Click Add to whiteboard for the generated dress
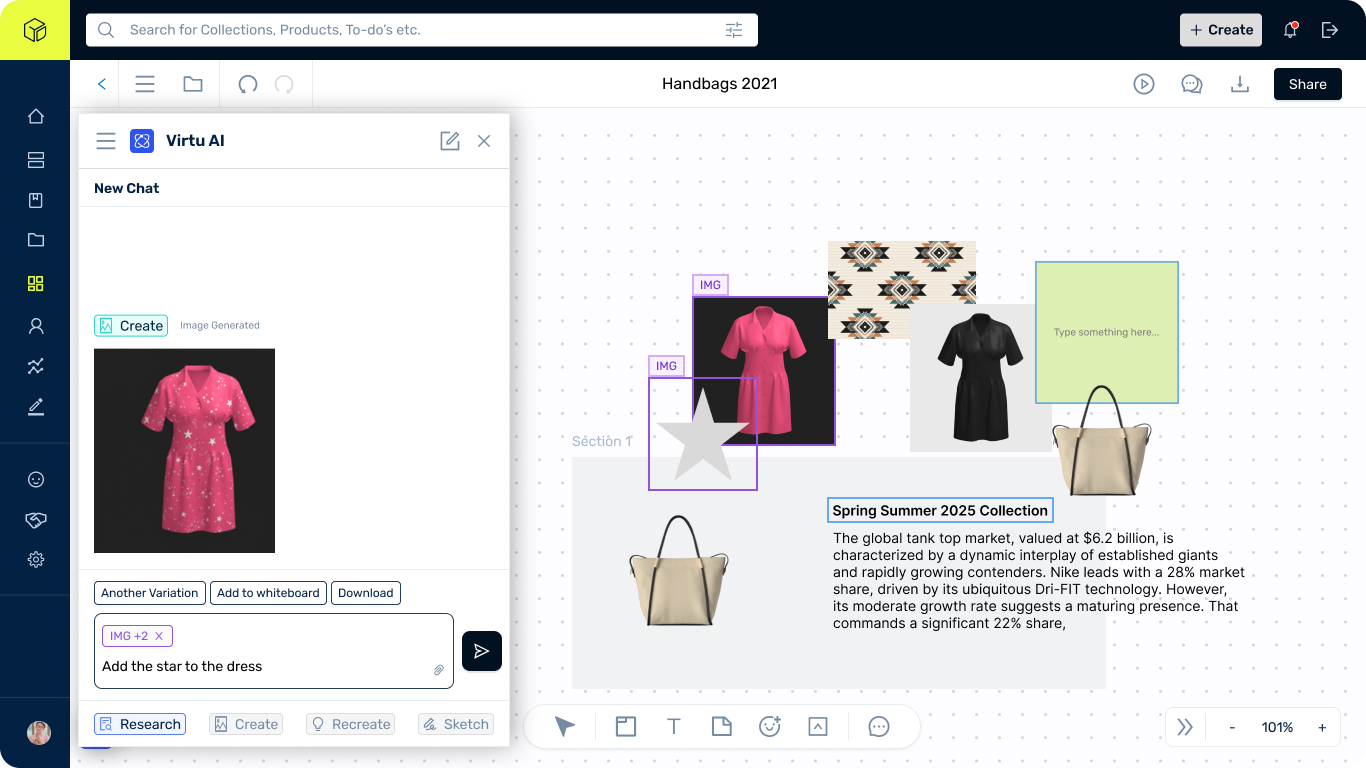1366x768 pixels. (x=268, y=592)
